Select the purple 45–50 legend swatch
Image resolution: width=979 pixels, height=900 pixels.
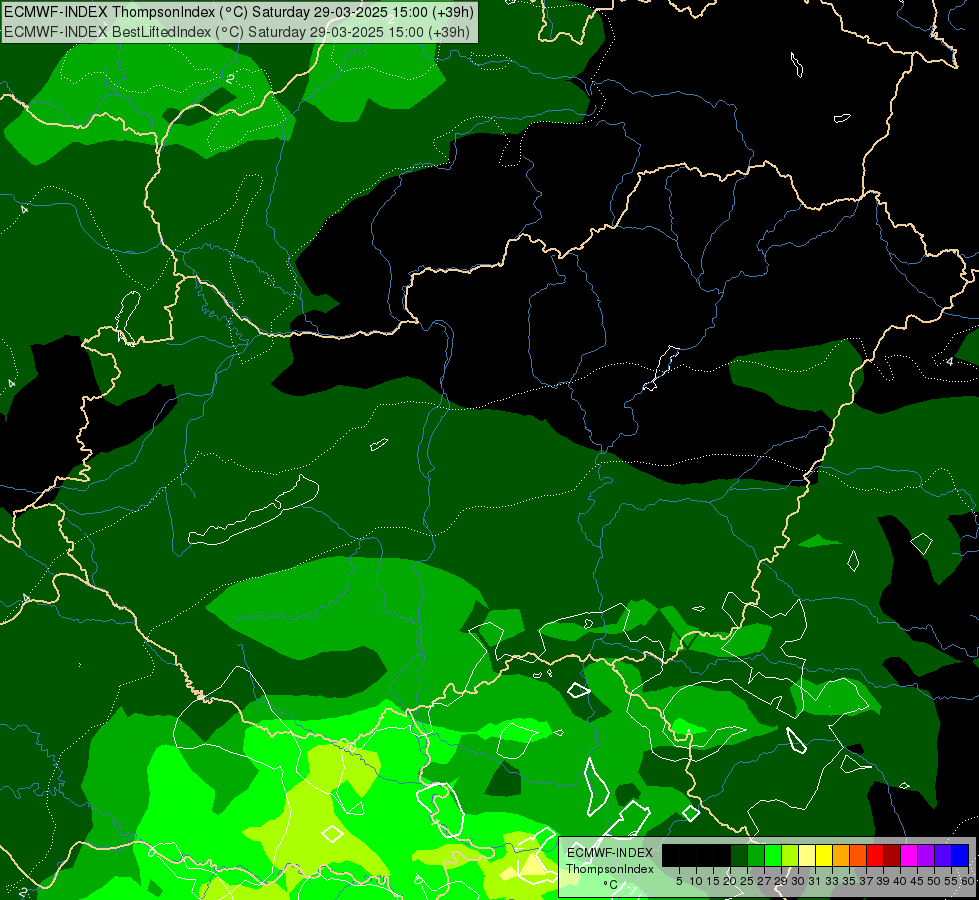927,855
